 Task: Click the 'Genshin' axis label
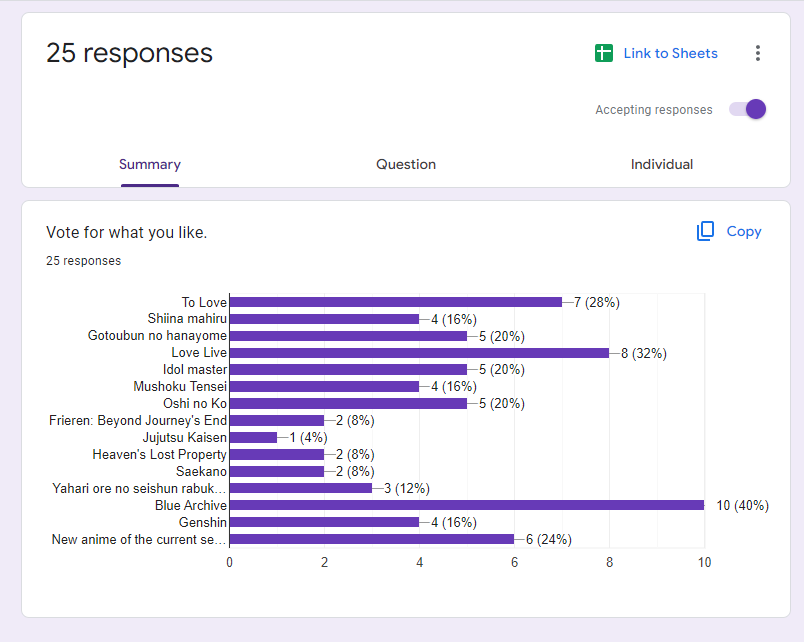pos(203,522)
